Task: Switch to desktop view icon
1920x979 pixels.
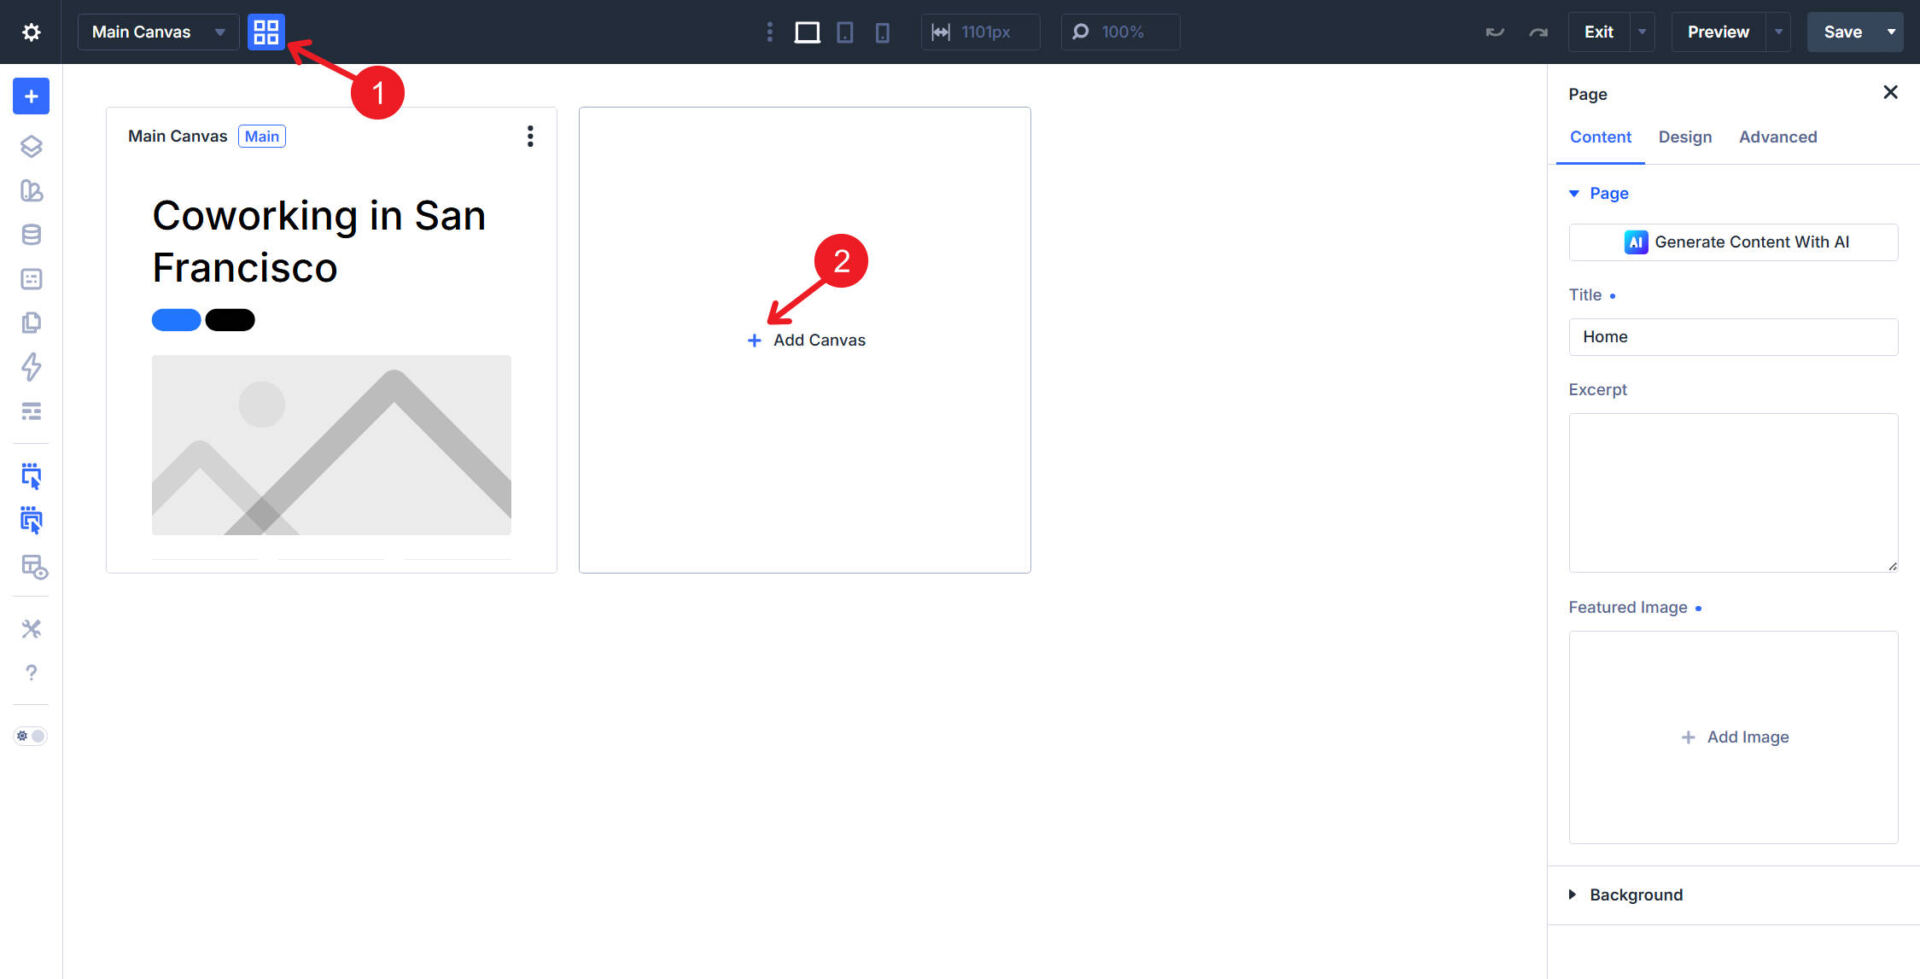Action: tap(807, 32)
